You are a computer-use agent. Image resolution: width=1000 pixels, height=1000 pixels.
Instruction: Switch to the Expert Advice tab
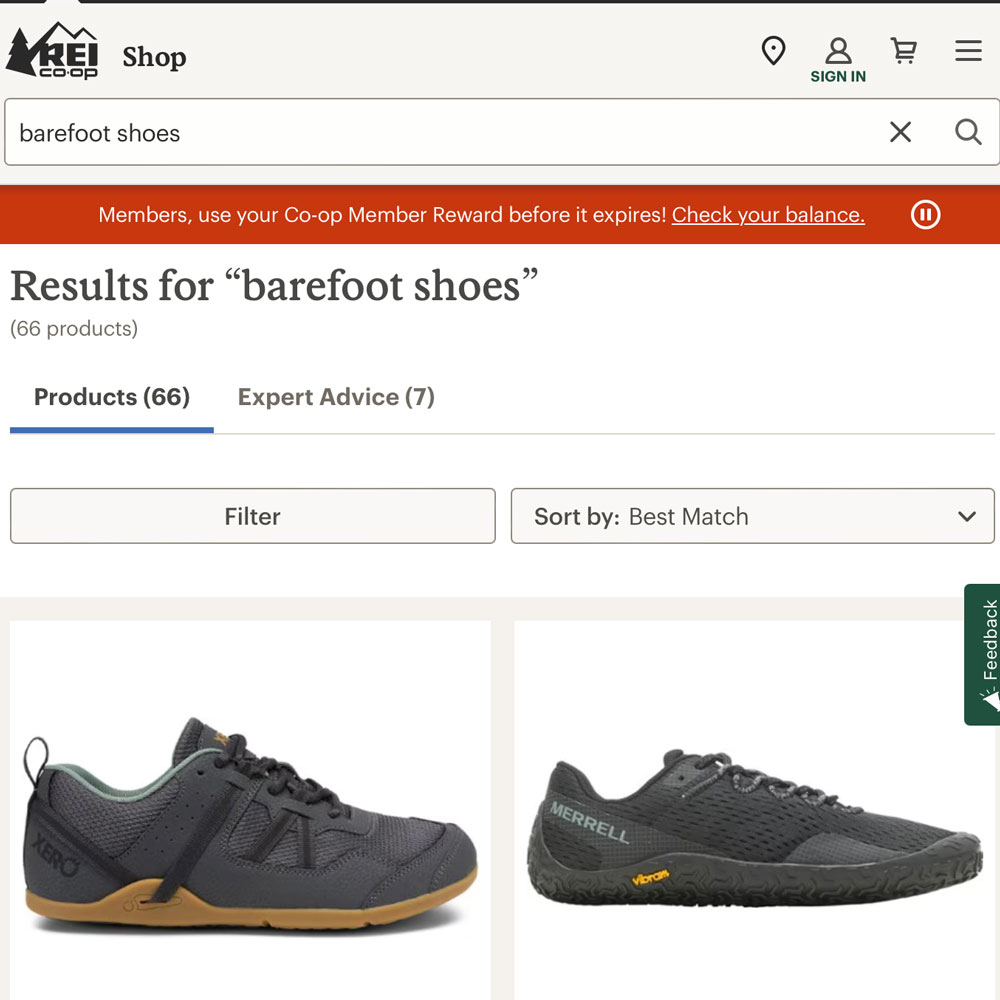(x=335, y=397)
